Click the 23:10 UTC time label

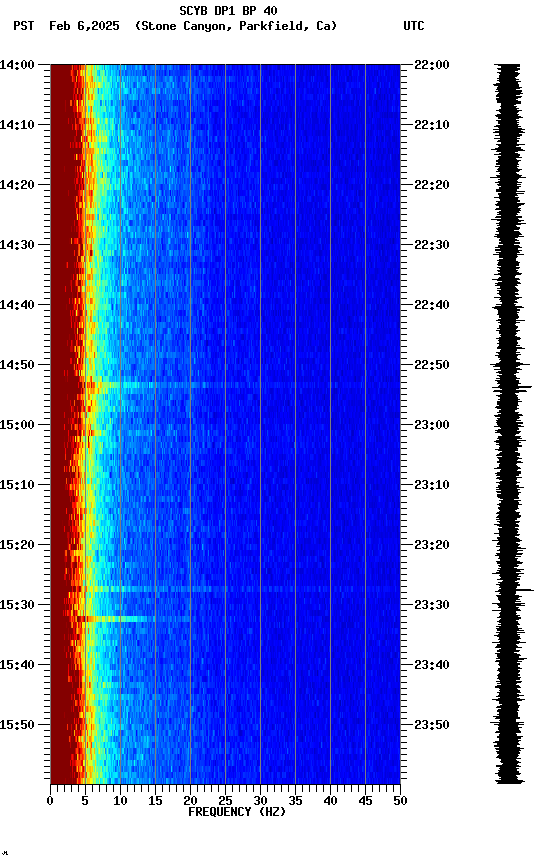click(432, 485)
